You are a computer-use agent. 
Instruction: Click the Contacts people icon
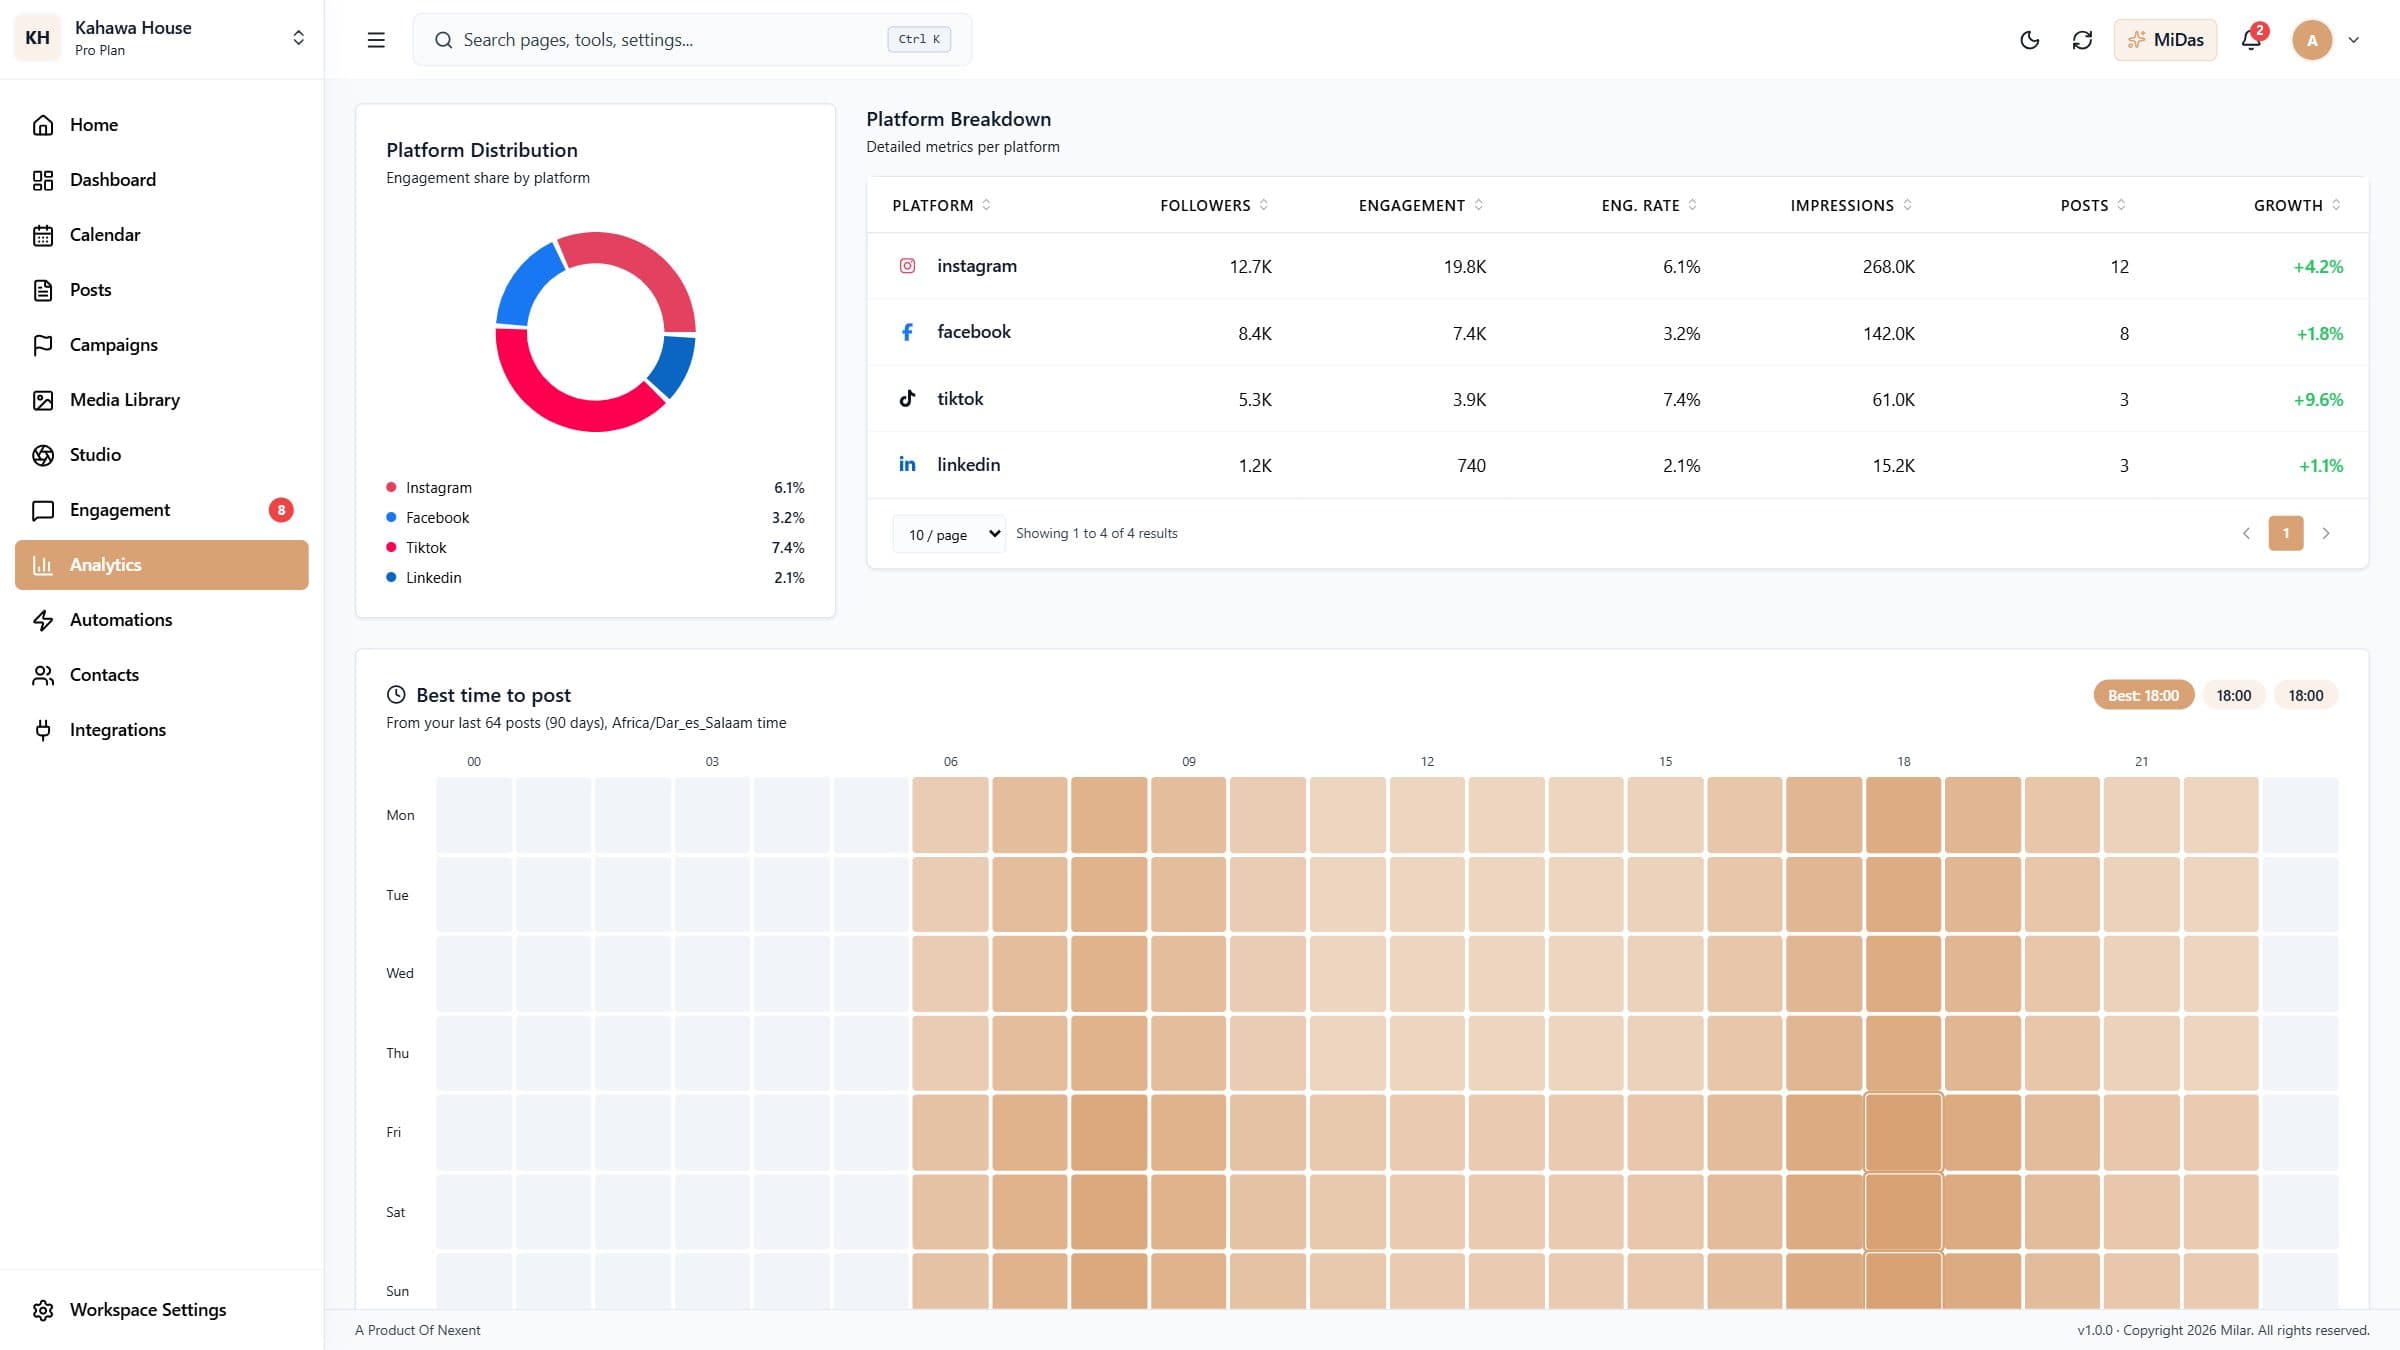click(43, 675)
